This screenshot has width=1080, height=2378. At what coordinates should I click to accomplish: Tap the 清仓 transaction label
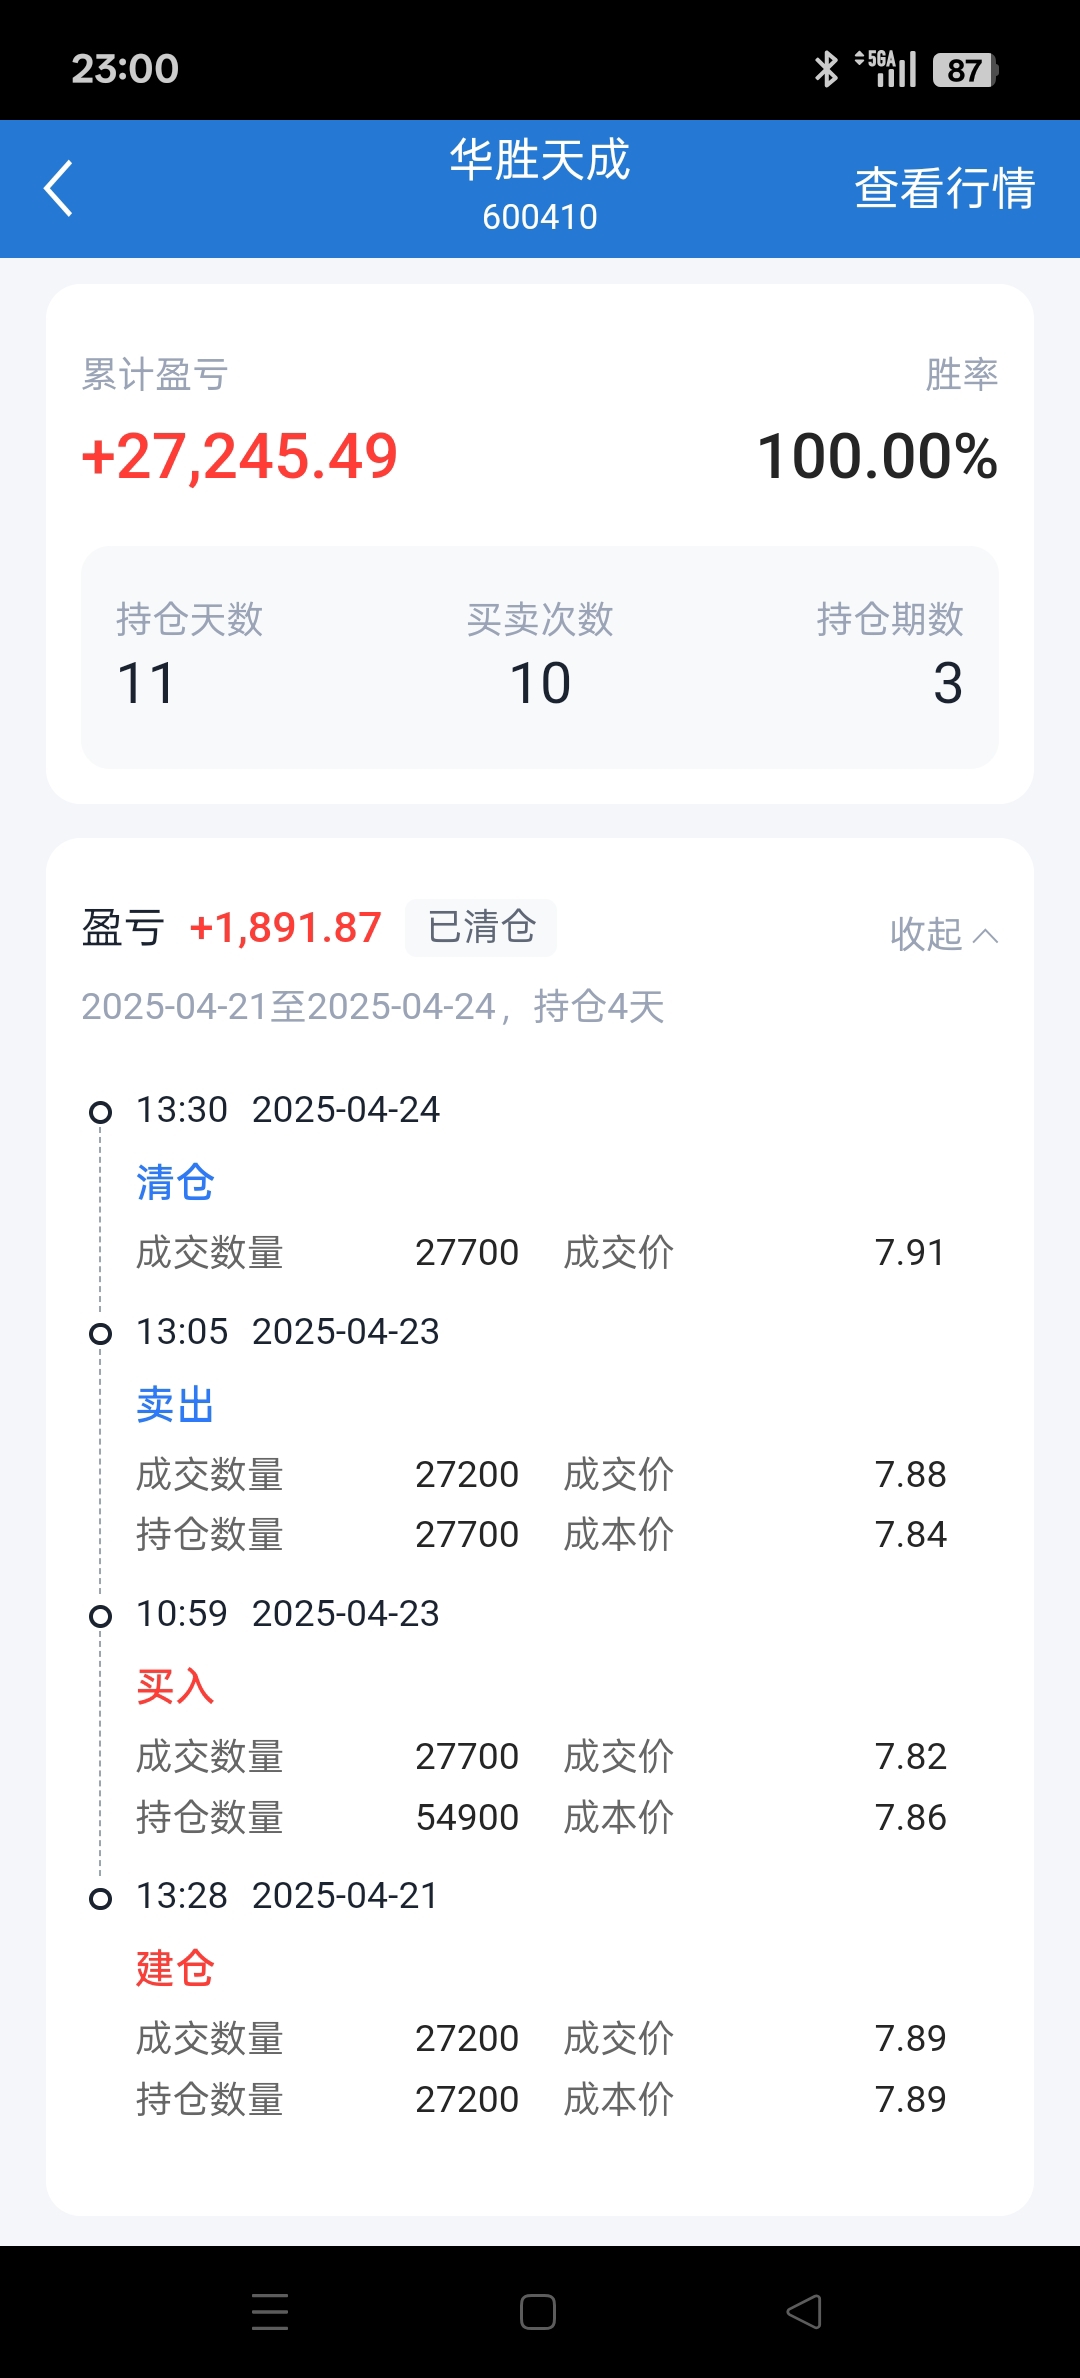click(x=175, y=1183)
